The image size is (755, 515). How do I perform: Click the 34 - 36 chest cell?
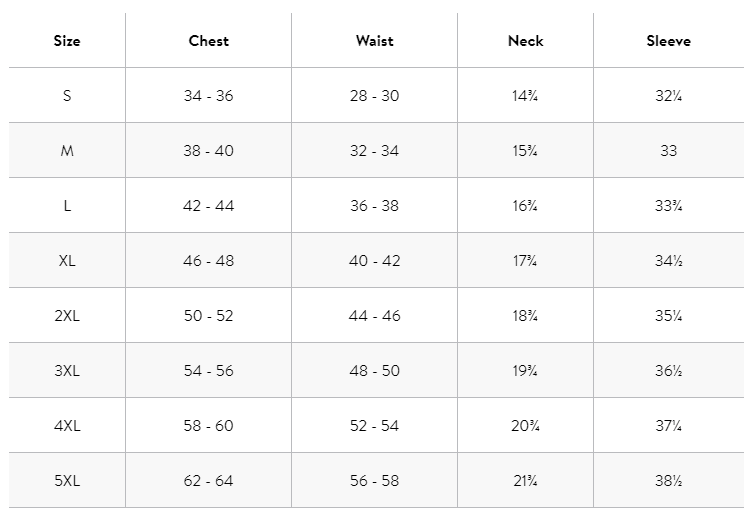(x=208, y=96)
